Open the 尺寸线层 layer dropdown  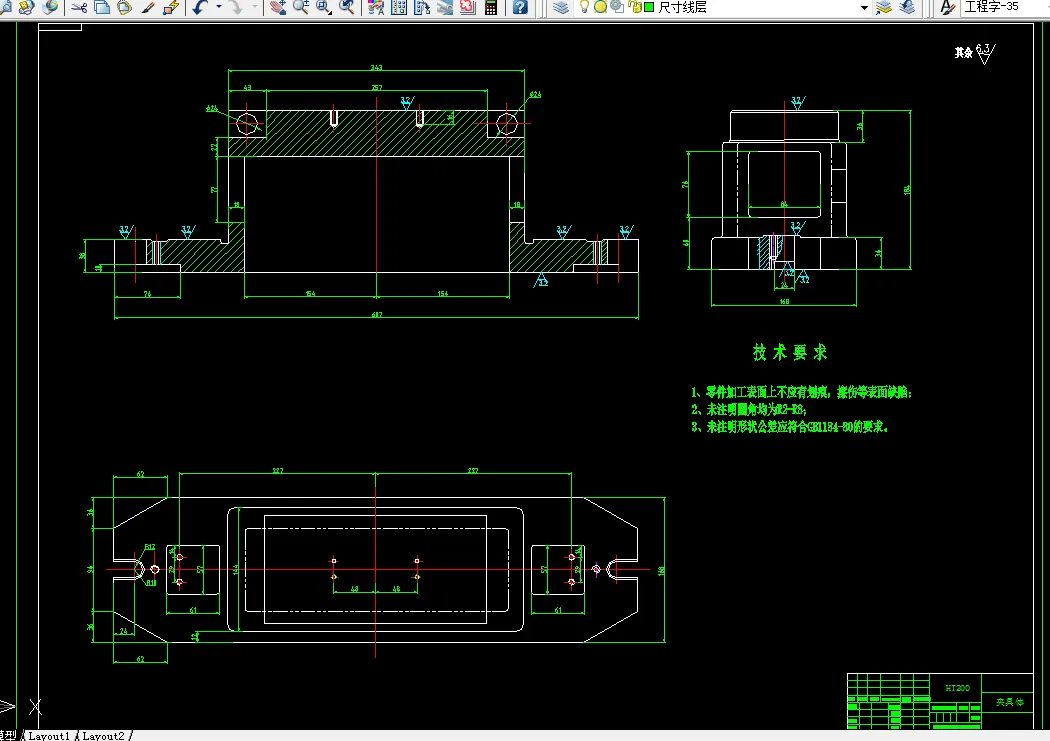pyautogui.click(x=865, y=8)
